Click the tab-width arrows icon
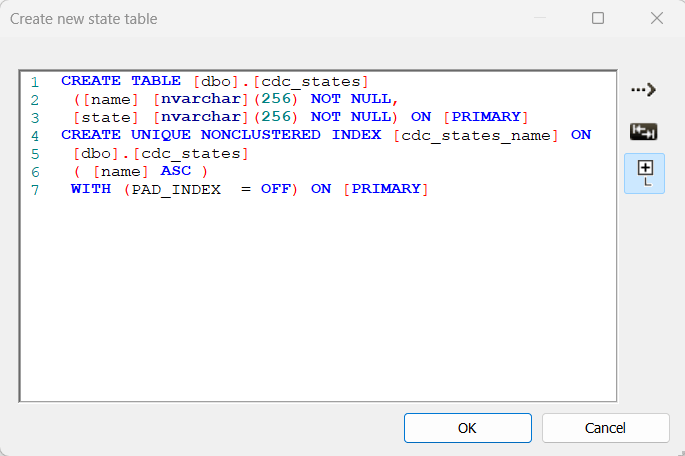685x456 pixels. [x=643, y=131]
